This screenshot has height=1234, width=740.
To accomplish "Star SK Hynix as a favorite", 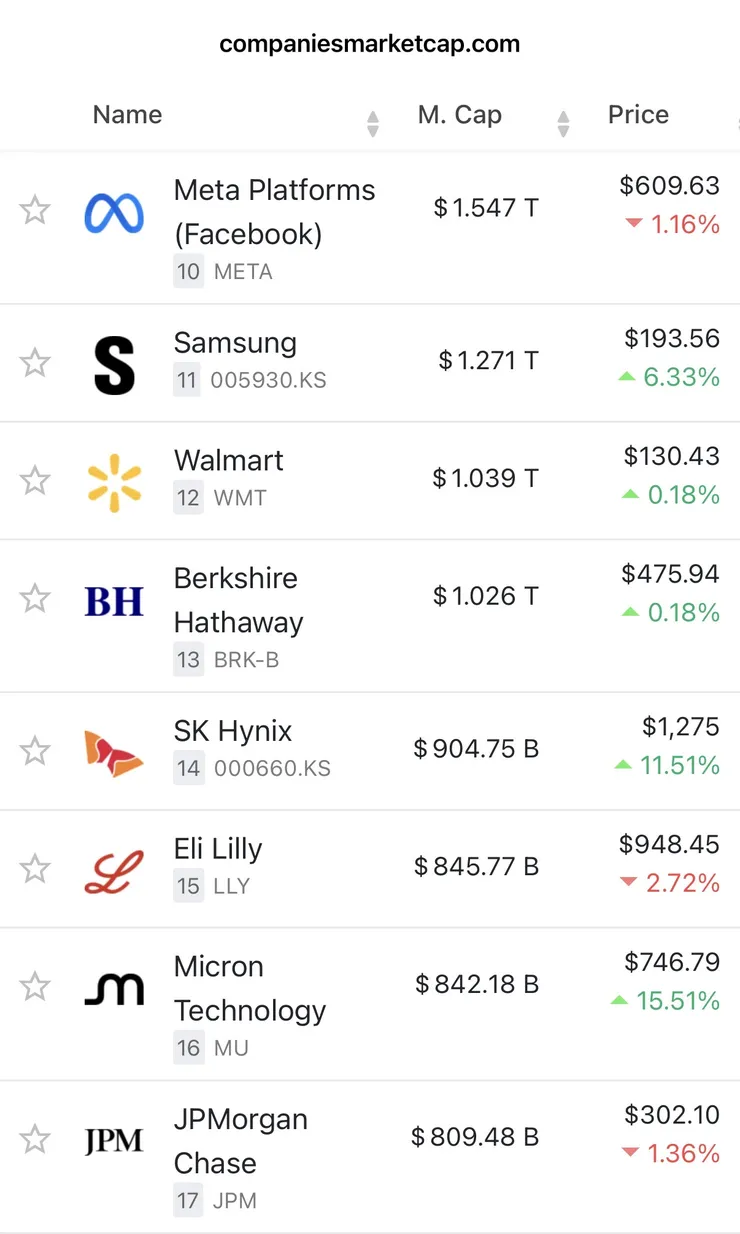I will point(35,750).
